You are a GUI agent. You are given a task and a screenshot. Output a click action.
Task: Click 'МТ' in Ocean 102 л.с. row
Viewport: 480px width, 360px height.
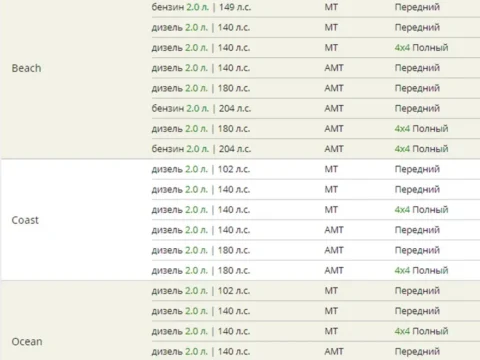click(331, 291)
